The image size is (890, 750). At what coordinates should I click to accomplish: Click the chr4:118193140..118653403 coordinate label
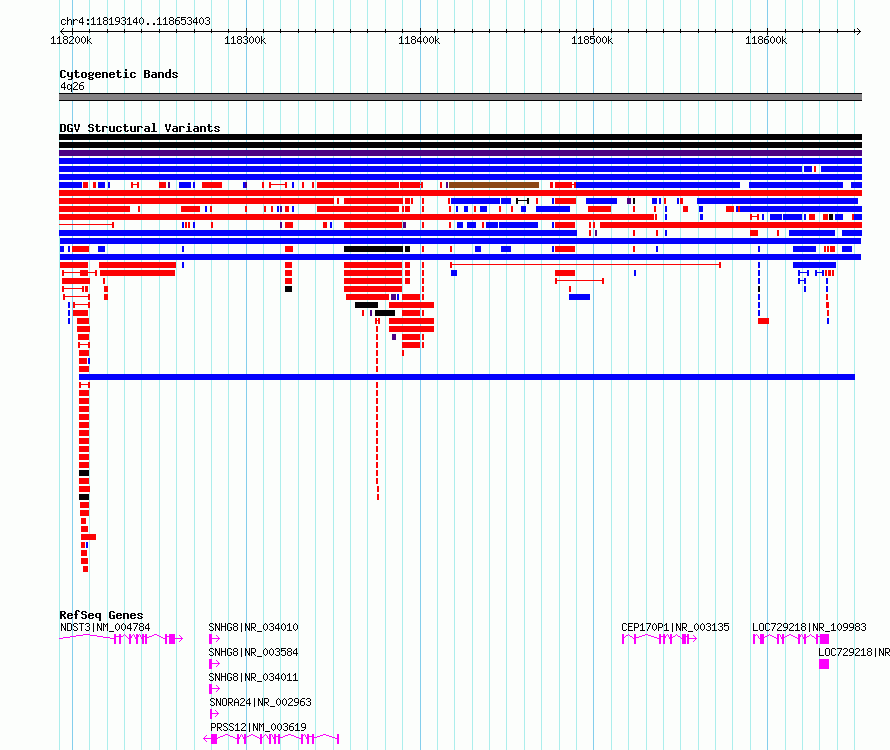[135, 21]
